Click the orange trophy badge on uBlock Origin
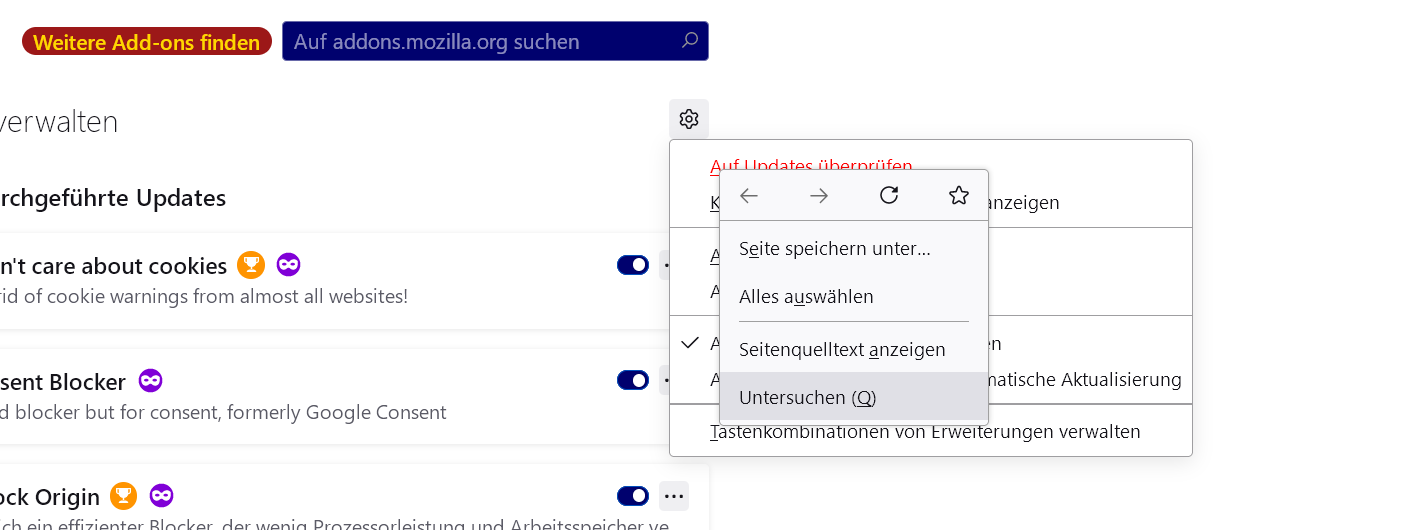The height and width of the screenshot is (530, 1406). pos(123,495)
